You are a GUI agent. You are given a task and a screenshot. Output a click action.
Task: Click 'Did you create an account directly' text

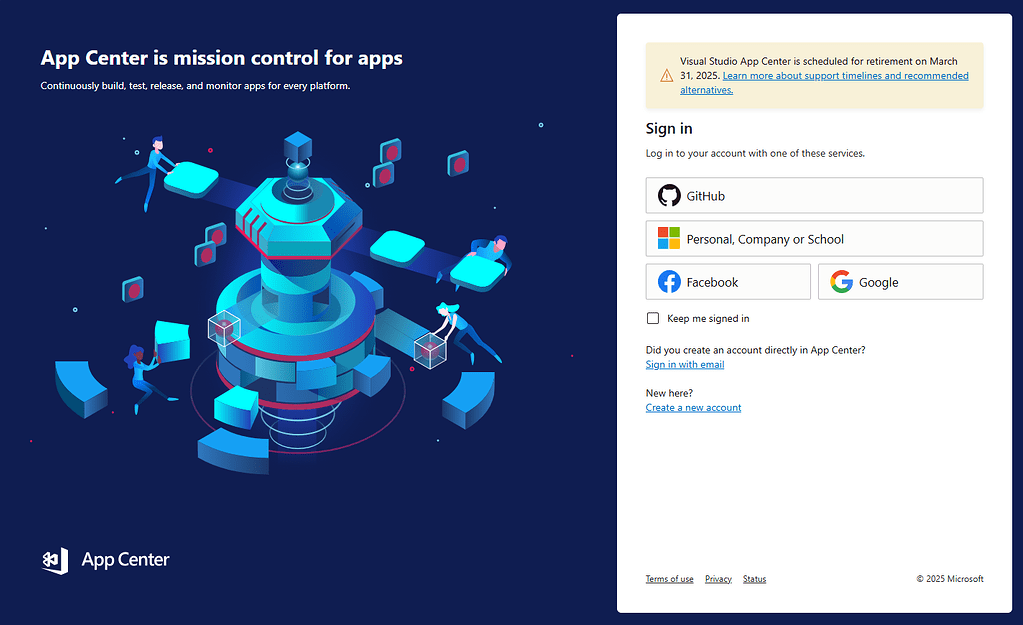pos(755,350)
